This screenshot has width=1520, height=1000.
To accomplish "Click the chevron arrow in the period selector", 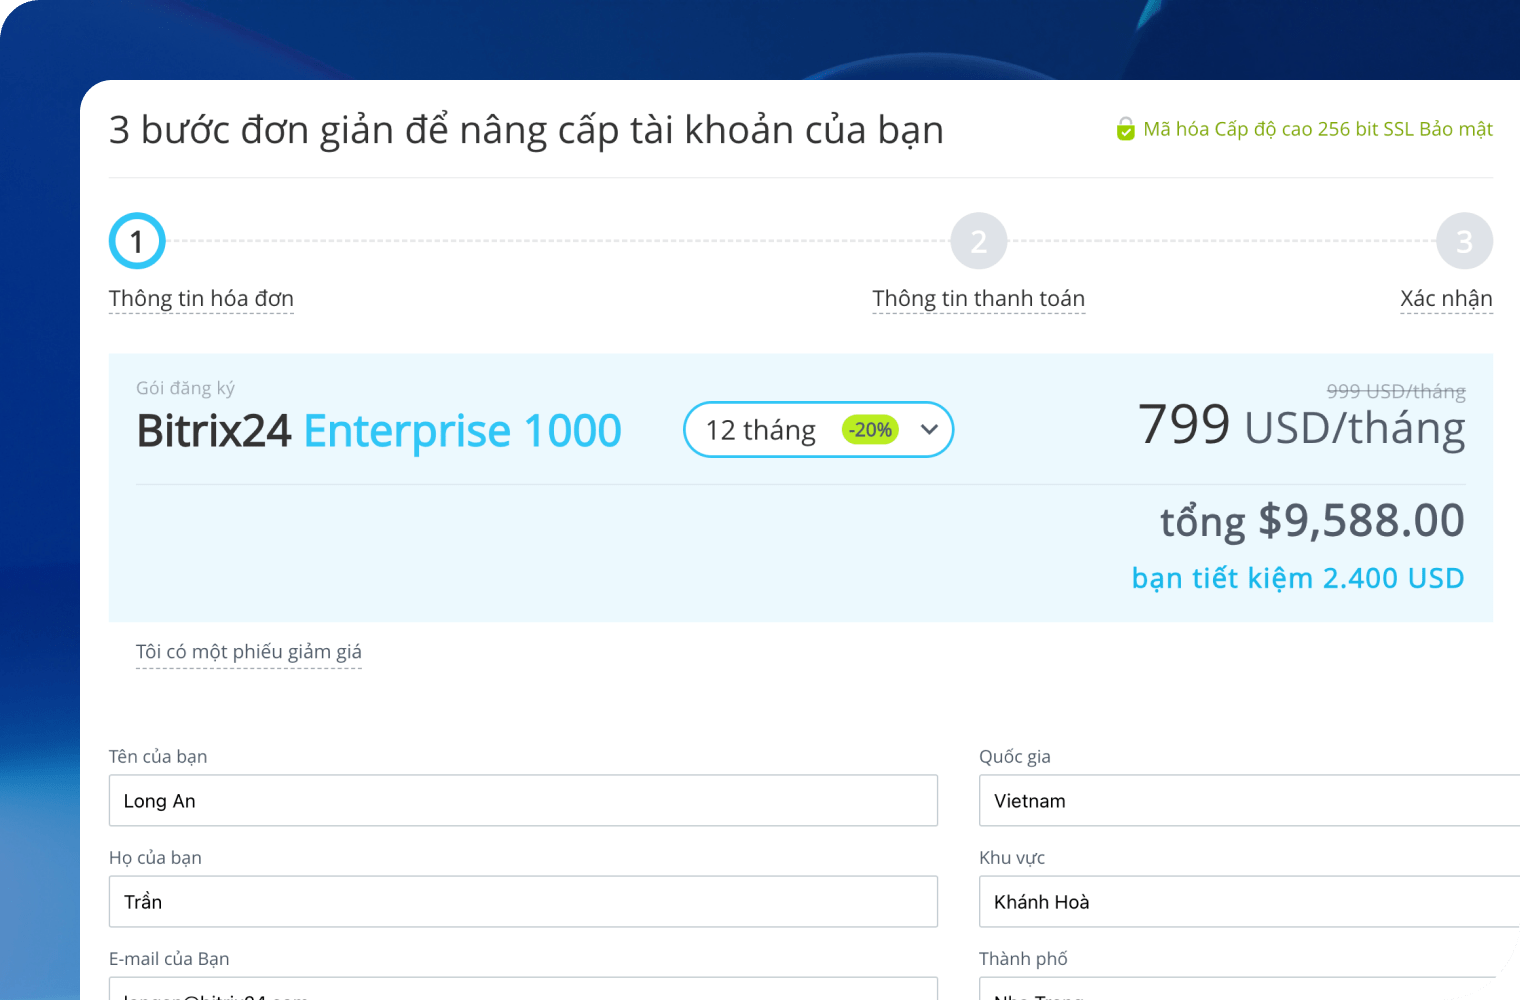I will (x=929, y=430).
